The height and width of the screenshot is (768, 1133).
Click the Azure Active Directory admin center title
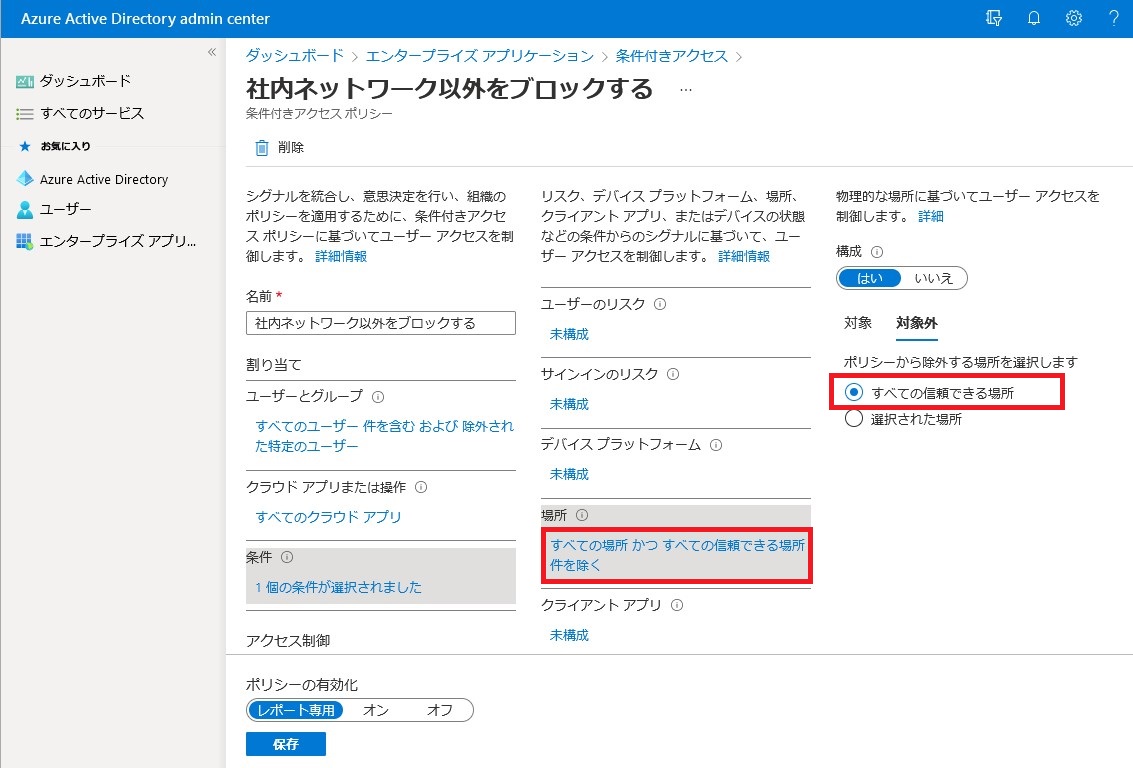145,19
